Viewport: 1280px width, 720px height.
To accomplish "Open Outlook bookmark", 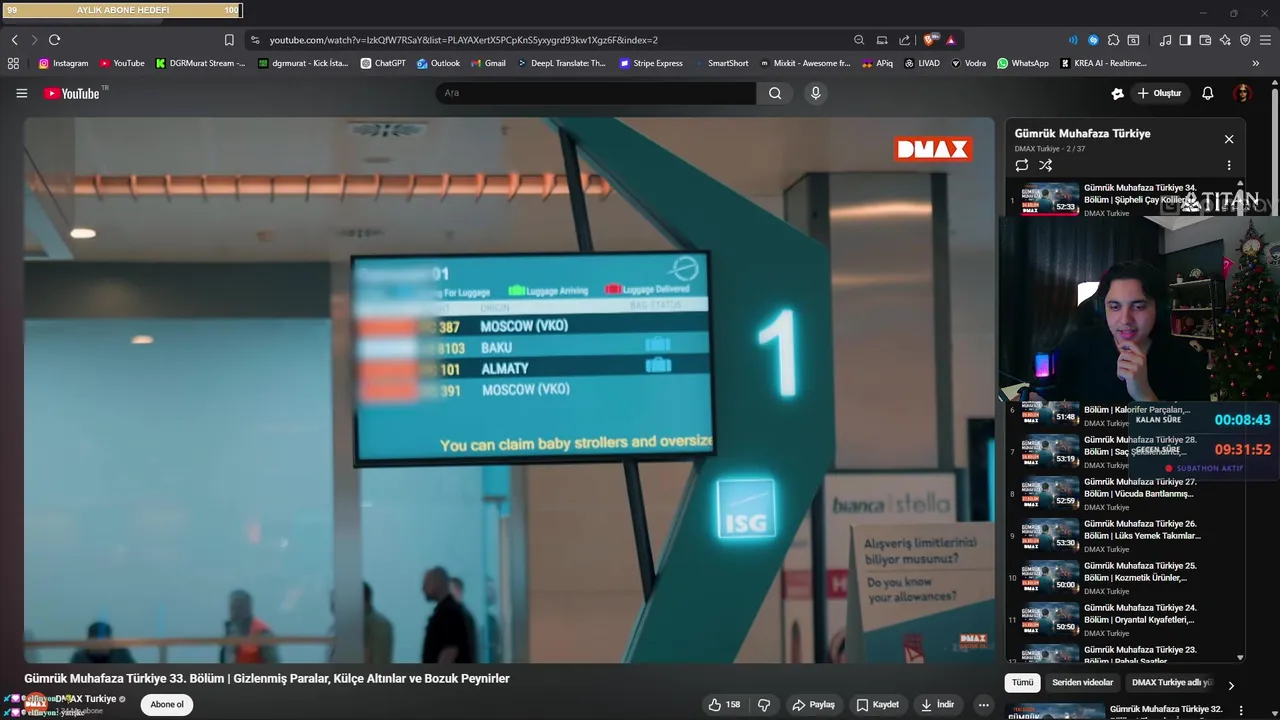I will 438,63.
